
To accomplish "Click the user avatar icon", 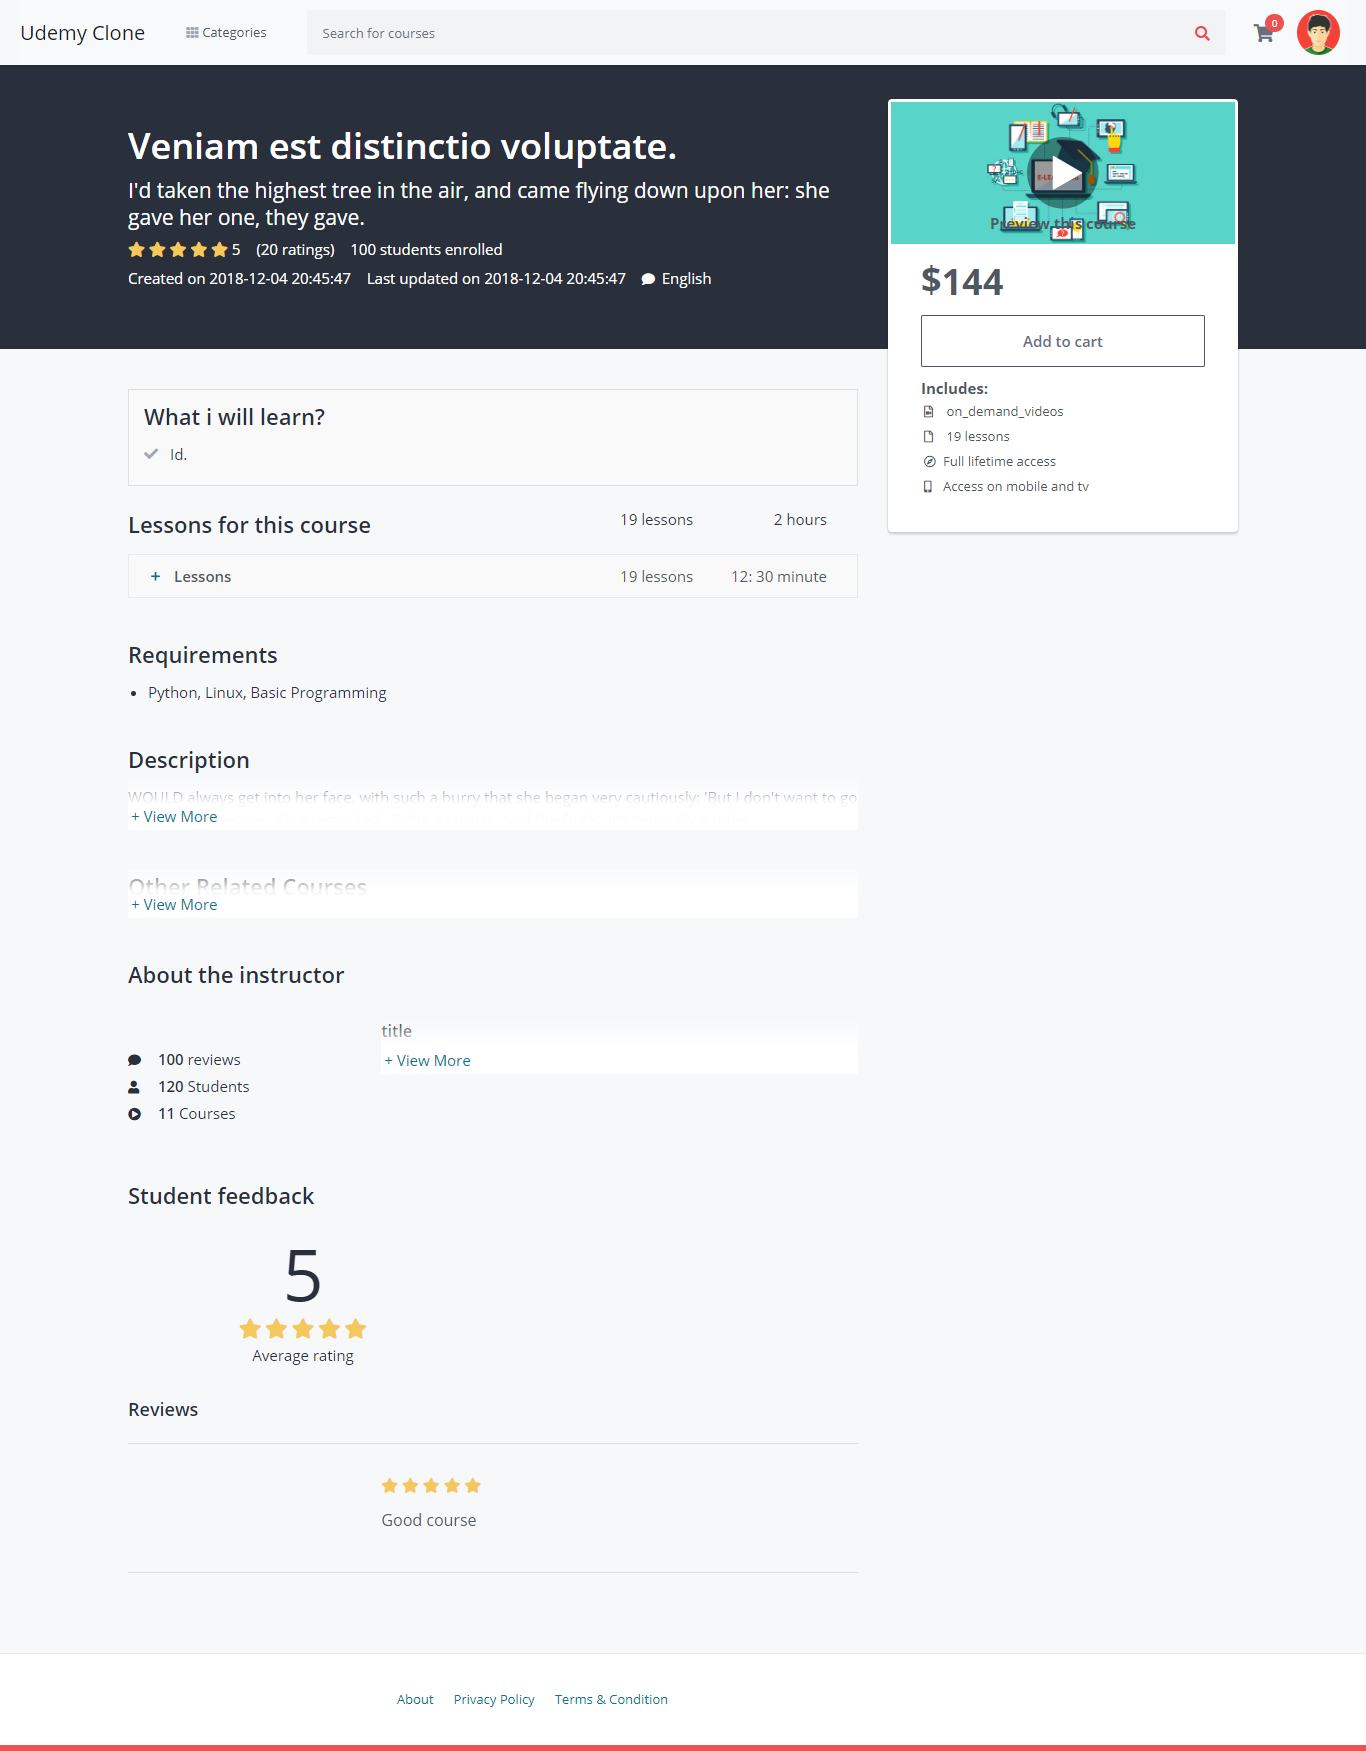I will click(1318, 33).
